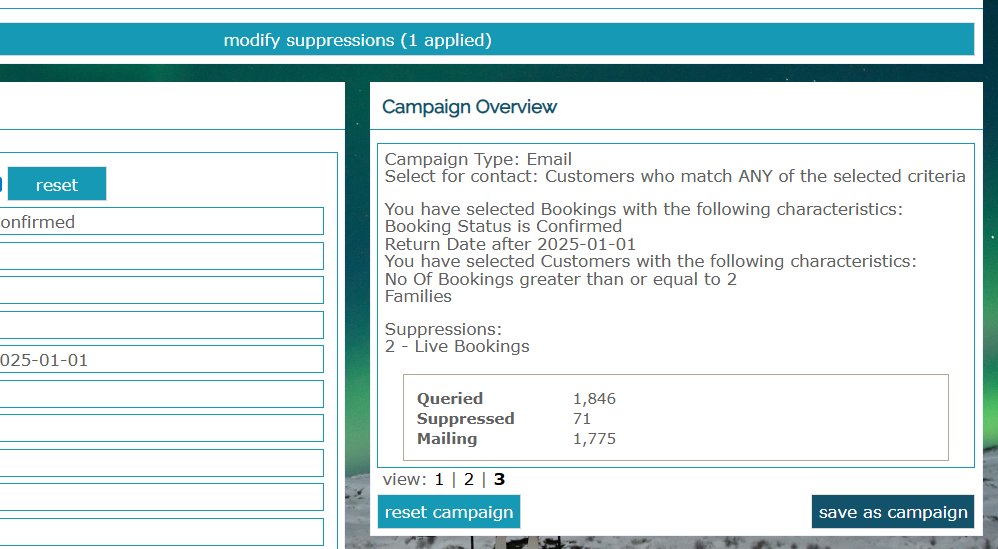Select the empty field directly below the Confirmed field
998x549 pixels.
point(162,256)
